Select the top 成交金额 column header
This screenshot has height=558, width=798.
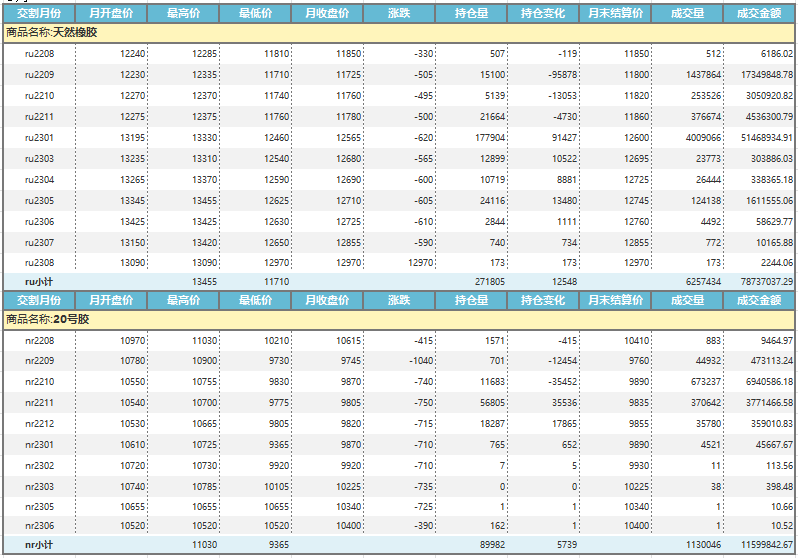tap(760, 14)
